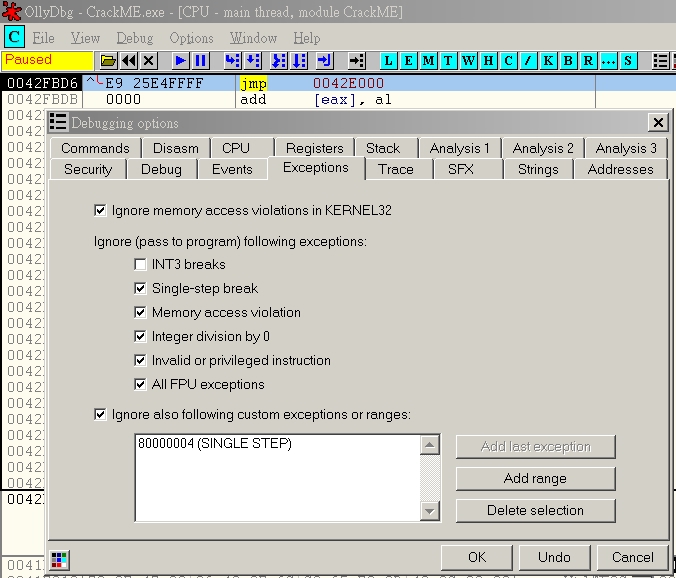The height and width of the screenshot is (578, 676).
Task: Switch to the Security tab
Action: pos(88,169)
